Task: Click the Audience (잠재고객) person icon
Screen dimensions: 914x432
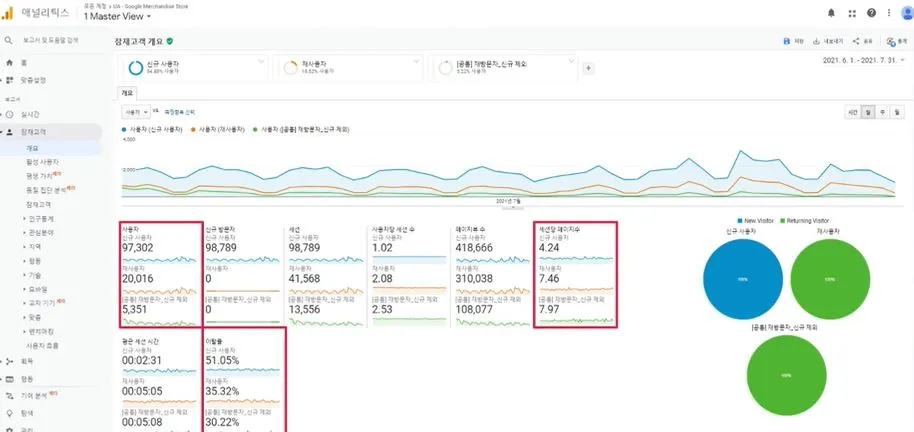Action: (9, 132)
